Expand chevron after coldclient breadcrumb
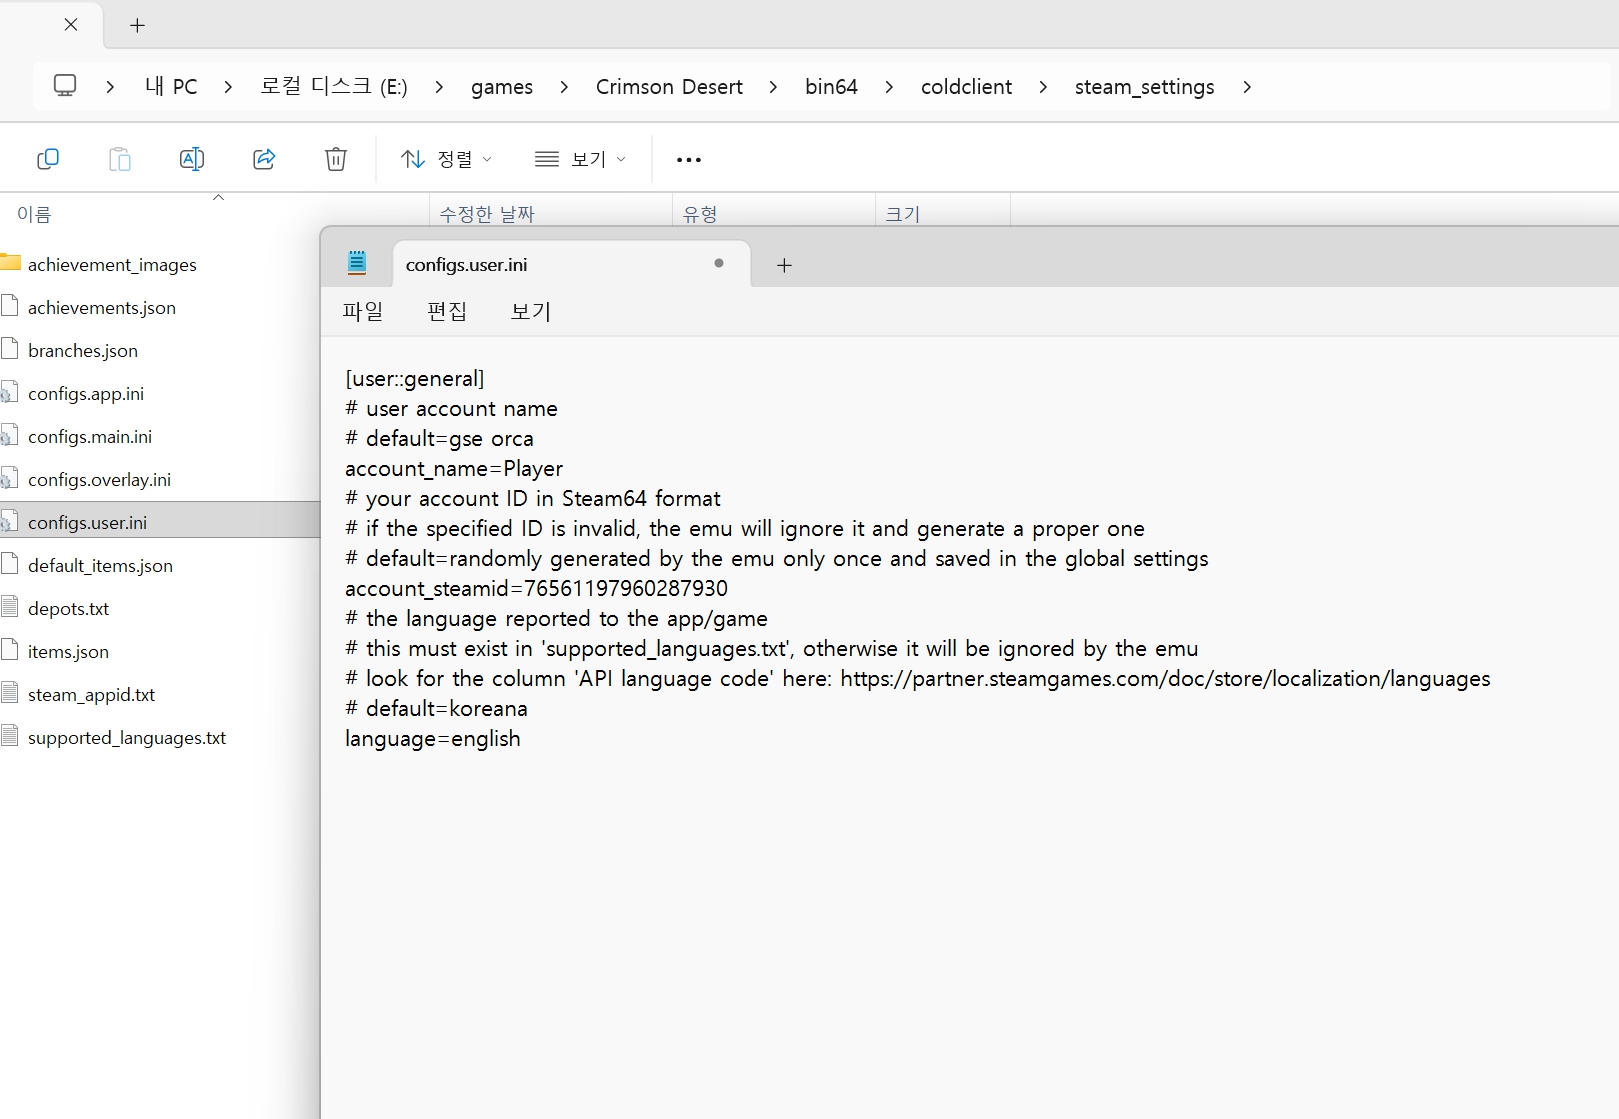 [x=1043, y=87]
